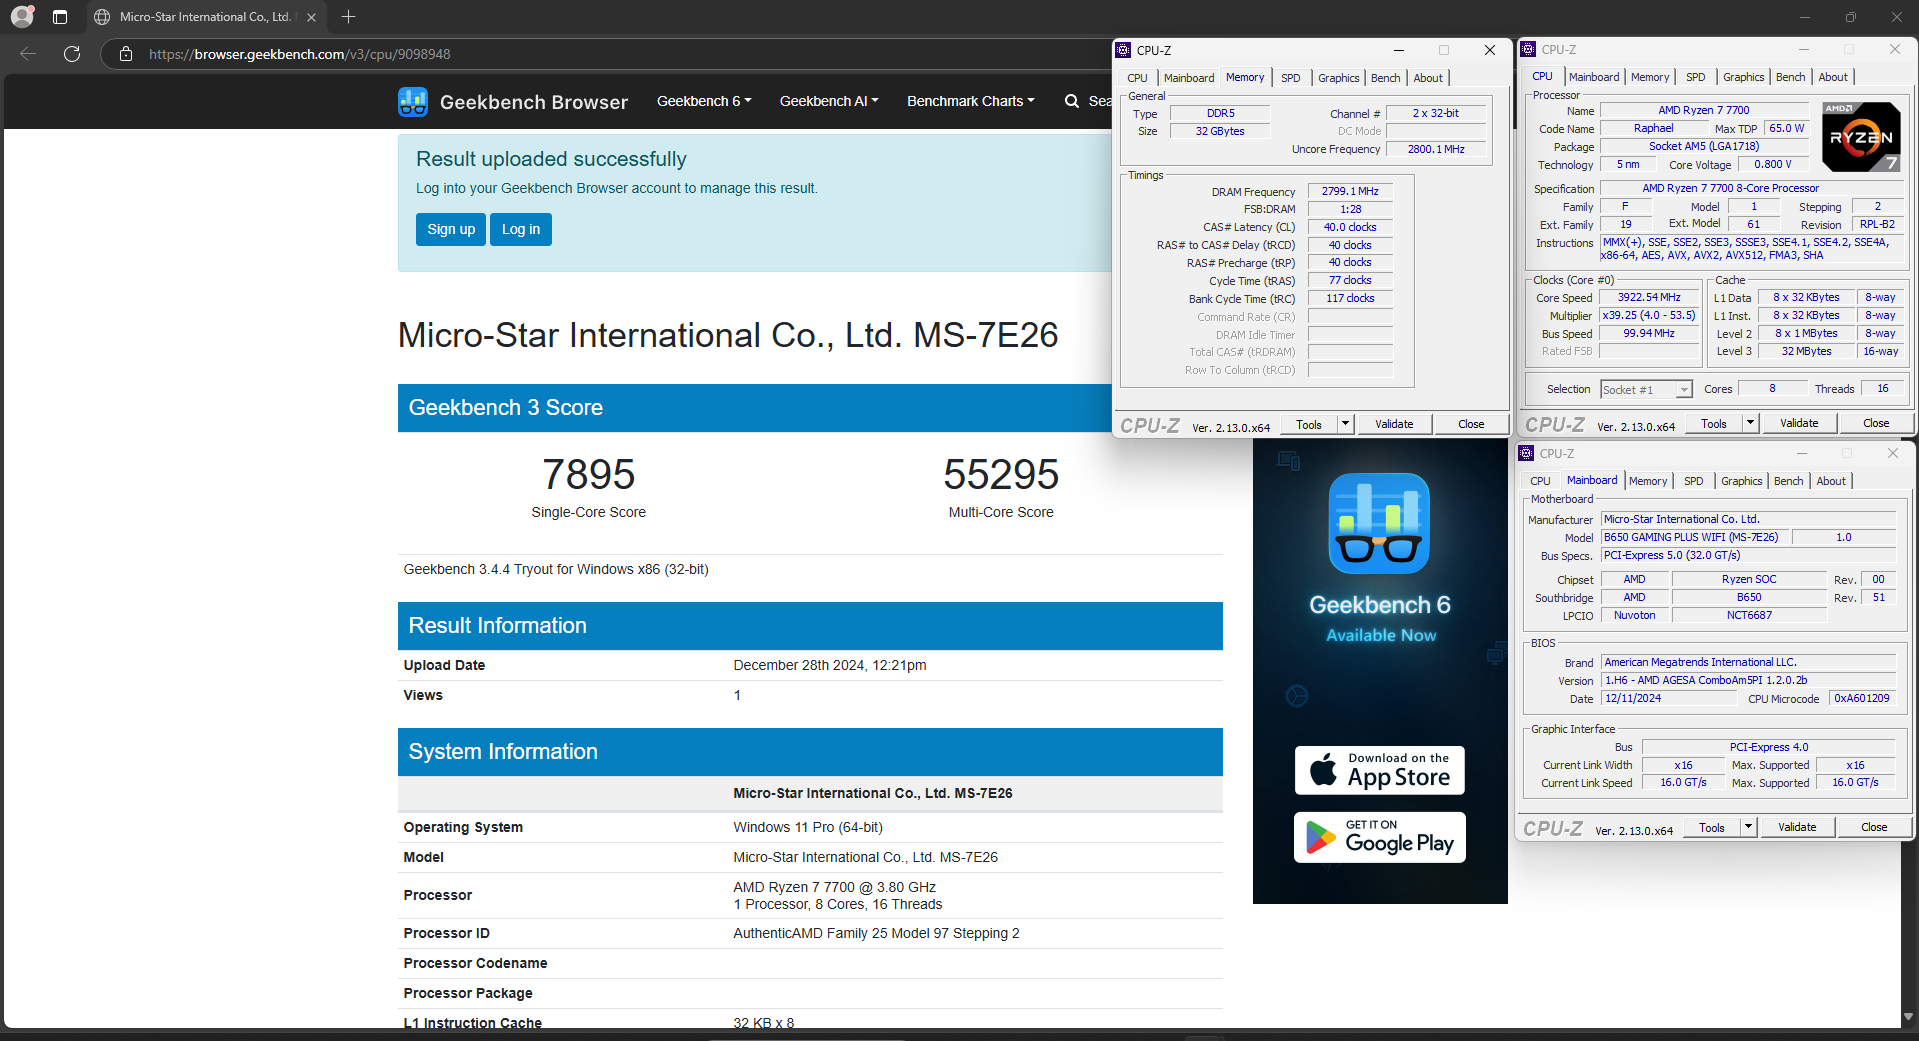The image size is (1919, 1041).
Task: Open Tools dropdown arrow in CPU tab CPU-Z window
Action: [1750, 423]
